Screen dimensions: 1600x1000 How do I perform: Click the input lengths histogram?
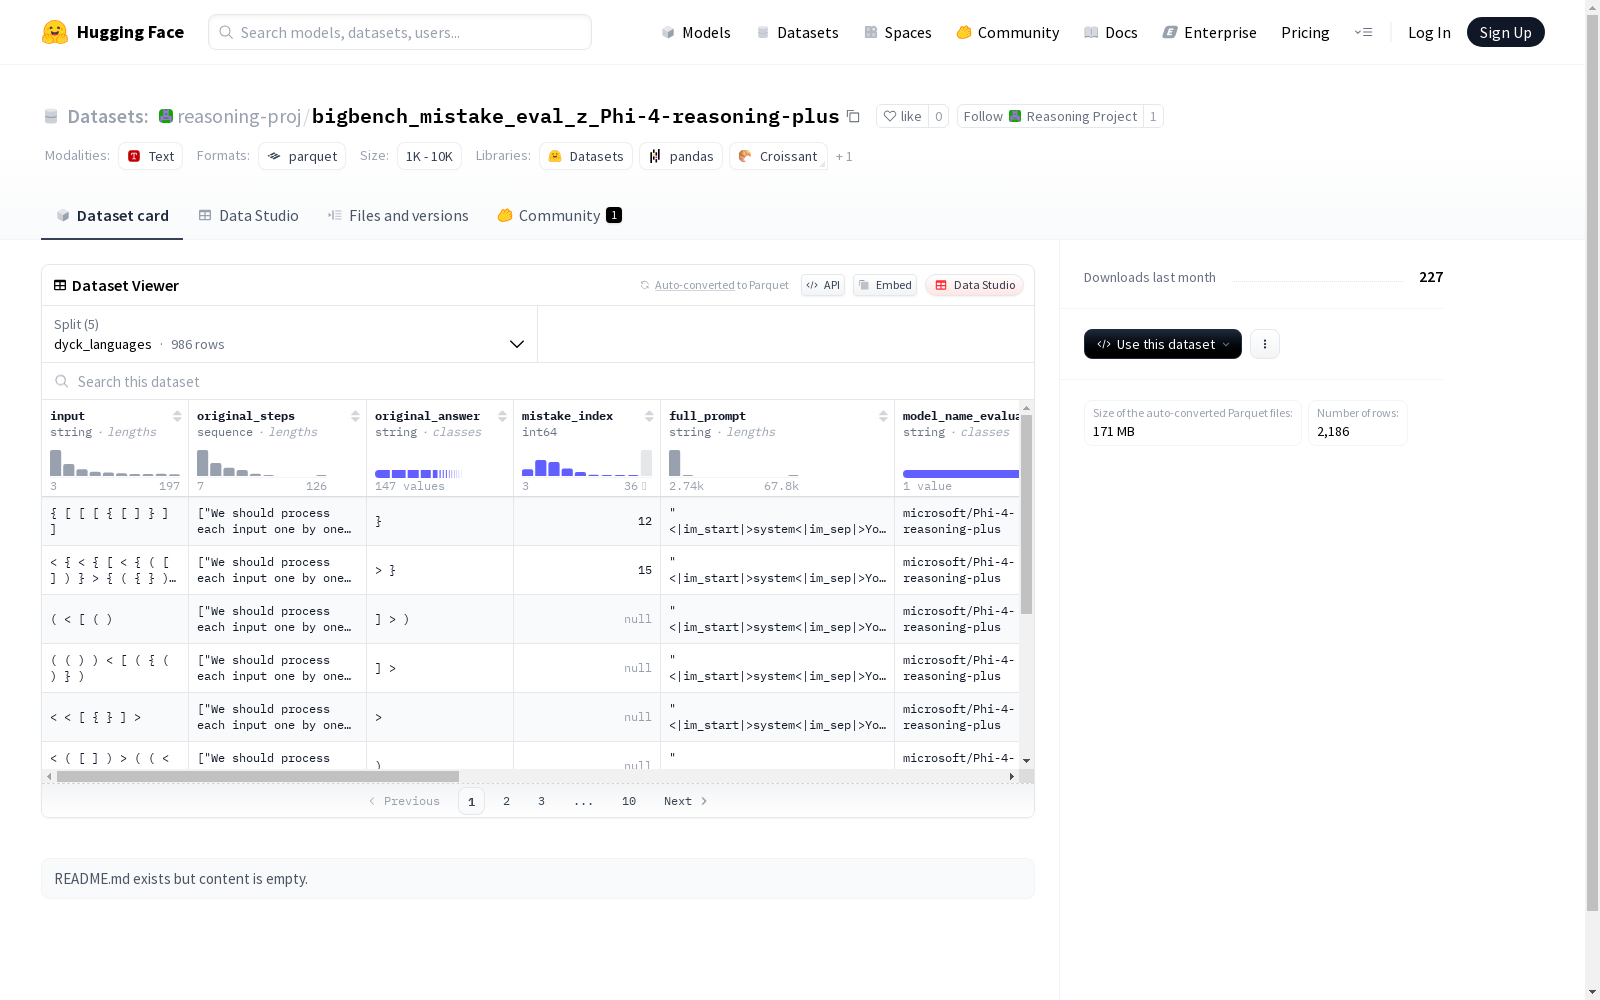click(x=115, y=463)
